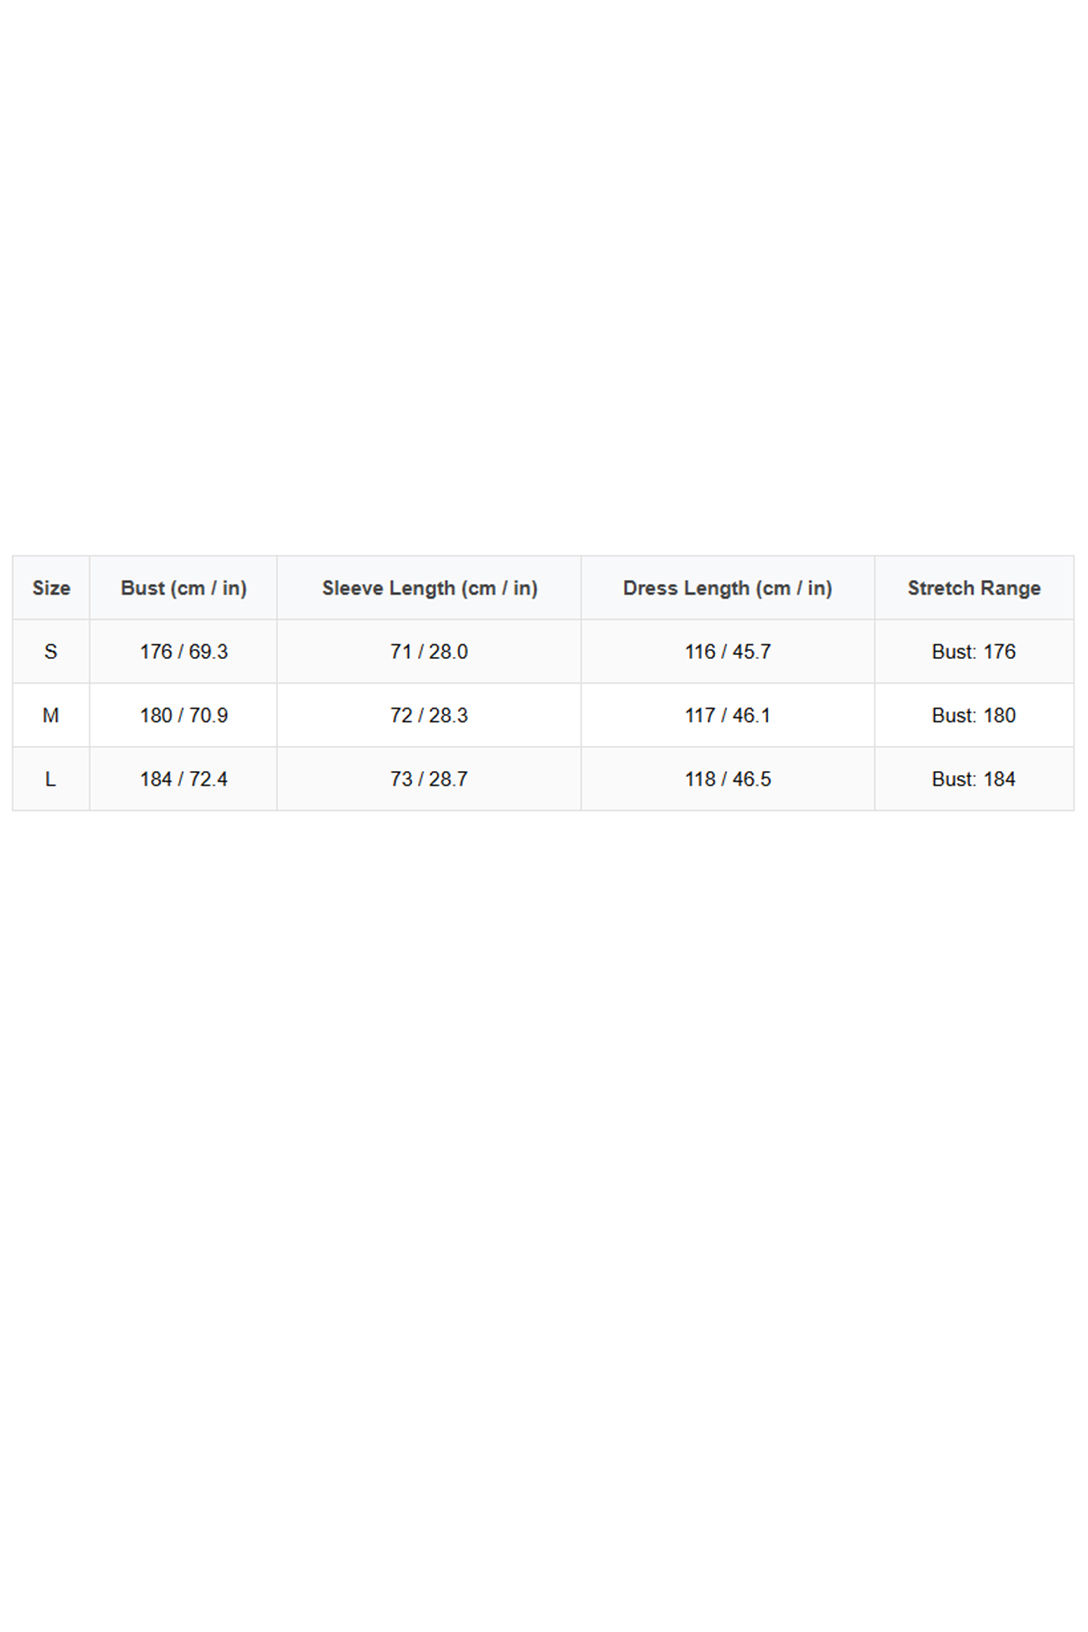The image size is (1088, 1632).
Task: Click the Bust (cm / in) header
Action: point(184,588)
